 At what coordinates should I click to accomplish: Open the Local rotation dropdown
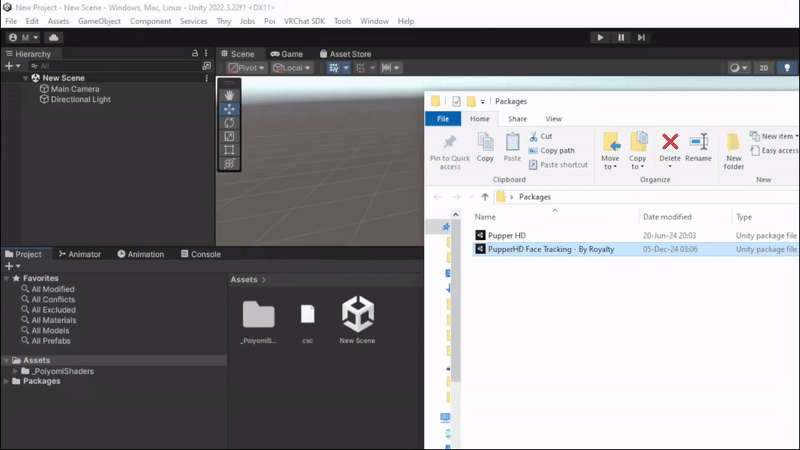pos(291,68)
